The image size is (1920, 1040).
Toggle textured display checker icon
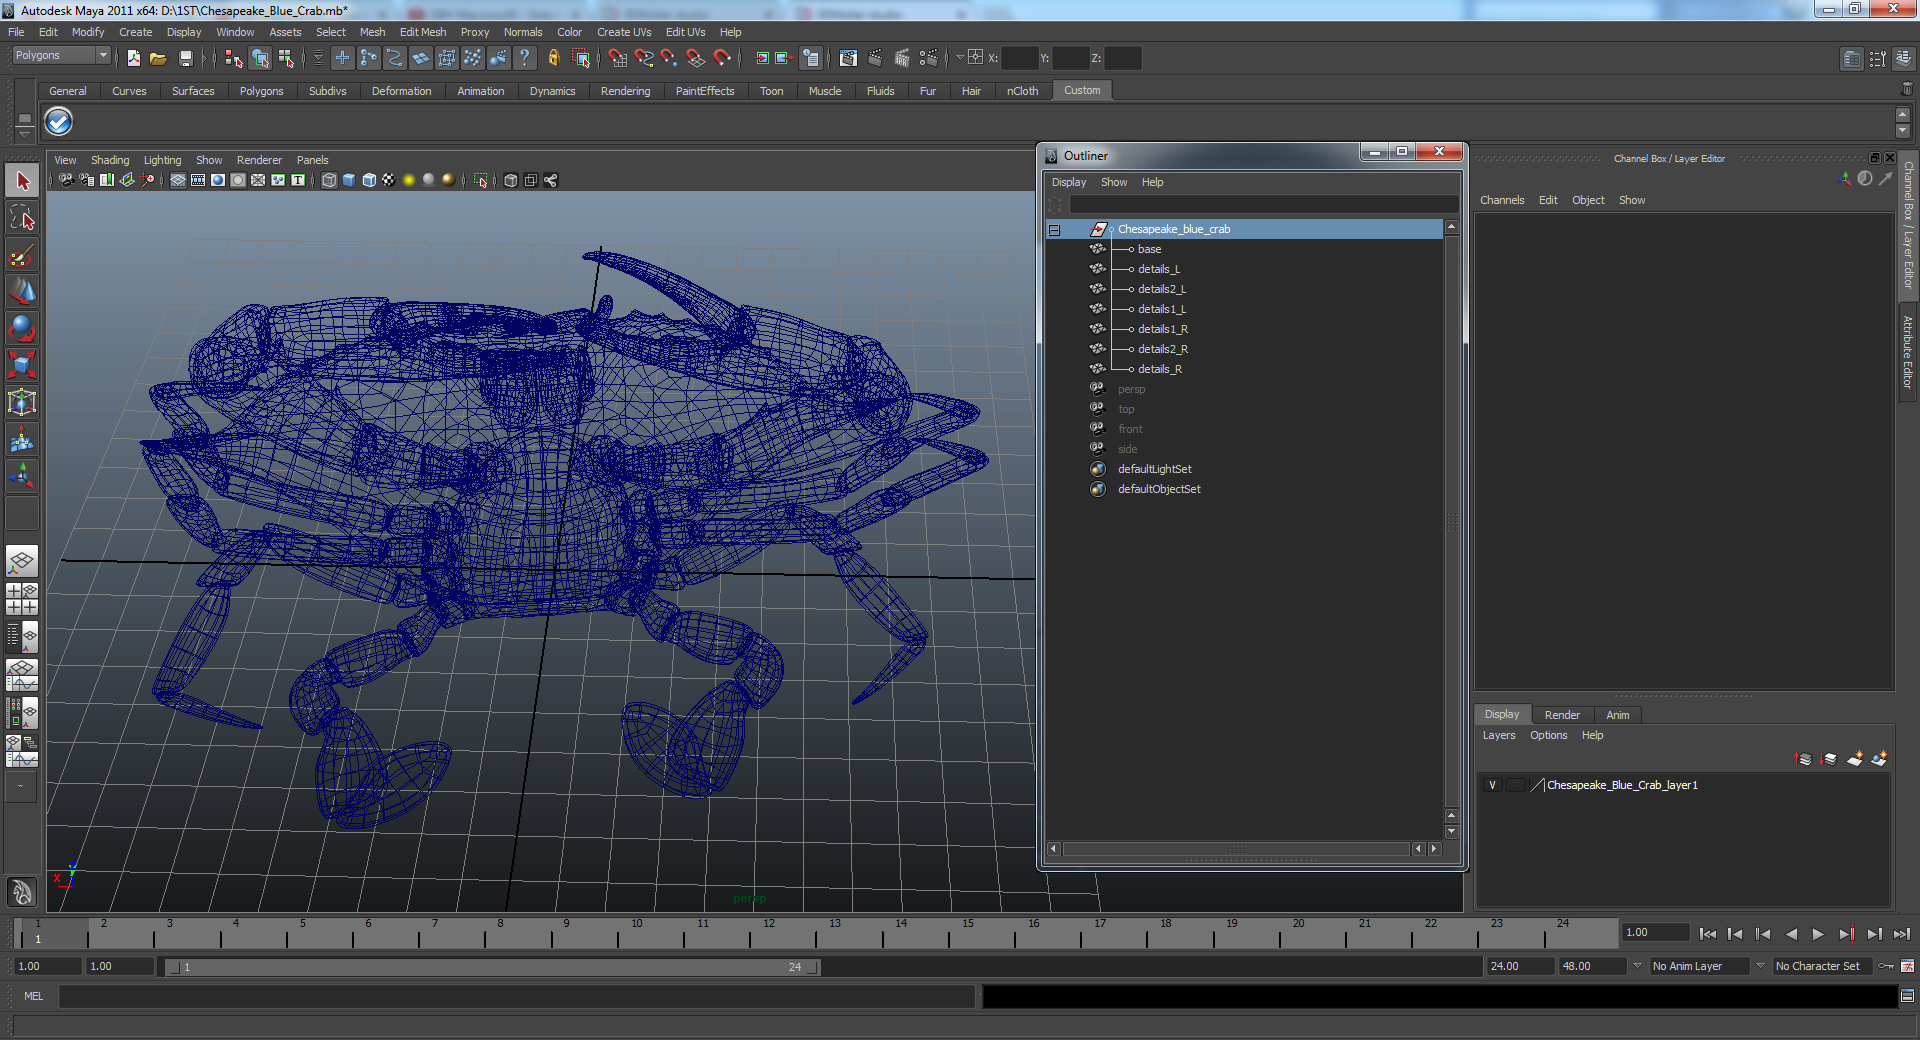pyautogui.click(x=389, y=180)
